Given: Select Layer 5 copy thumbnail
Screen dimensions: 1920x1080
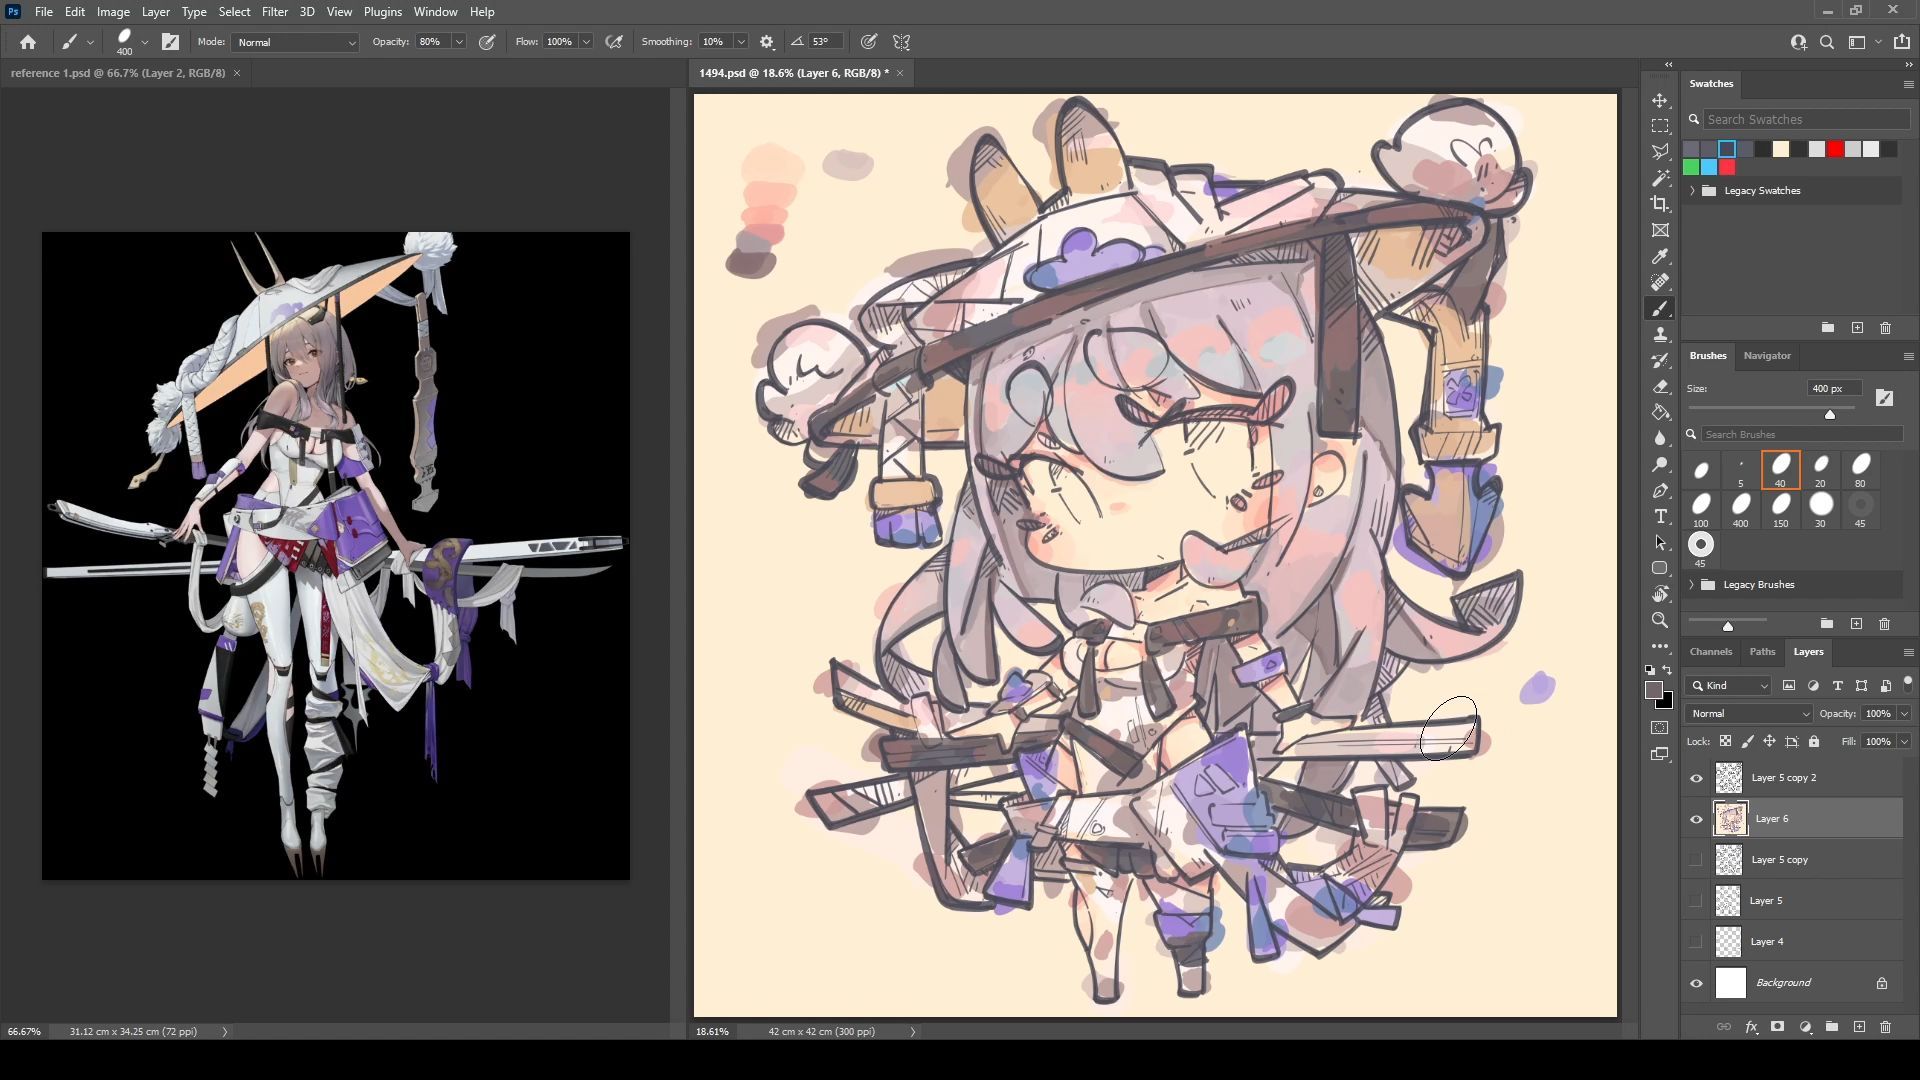Looking at the screenshot, I should click(x=1729, y=860).
